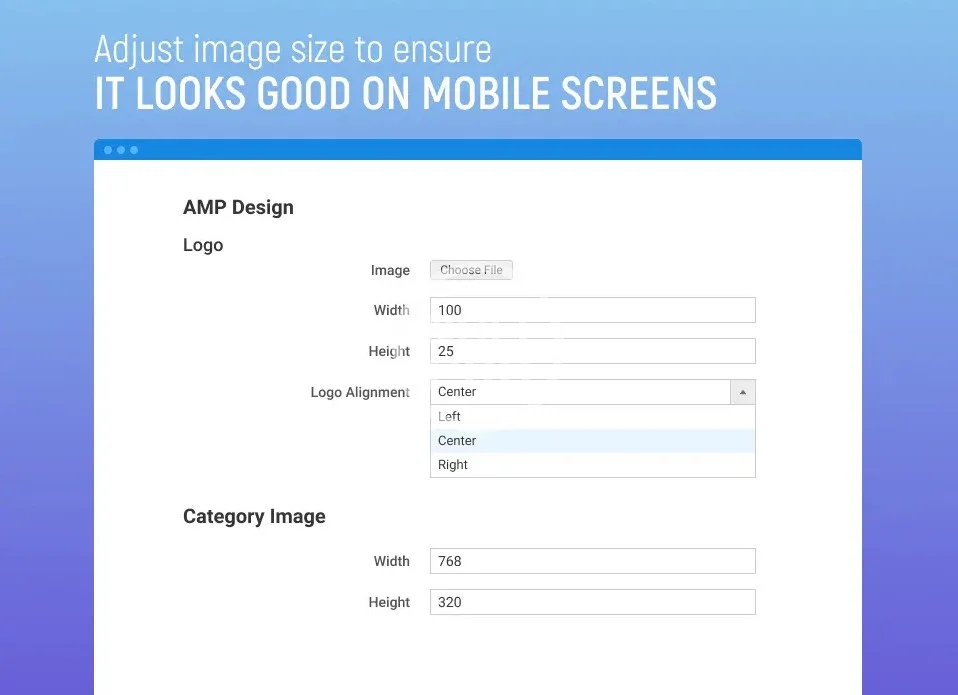The image size is (958, 695).
Task: Click the Logo Width field showing 100
Action: pos(592,310)
